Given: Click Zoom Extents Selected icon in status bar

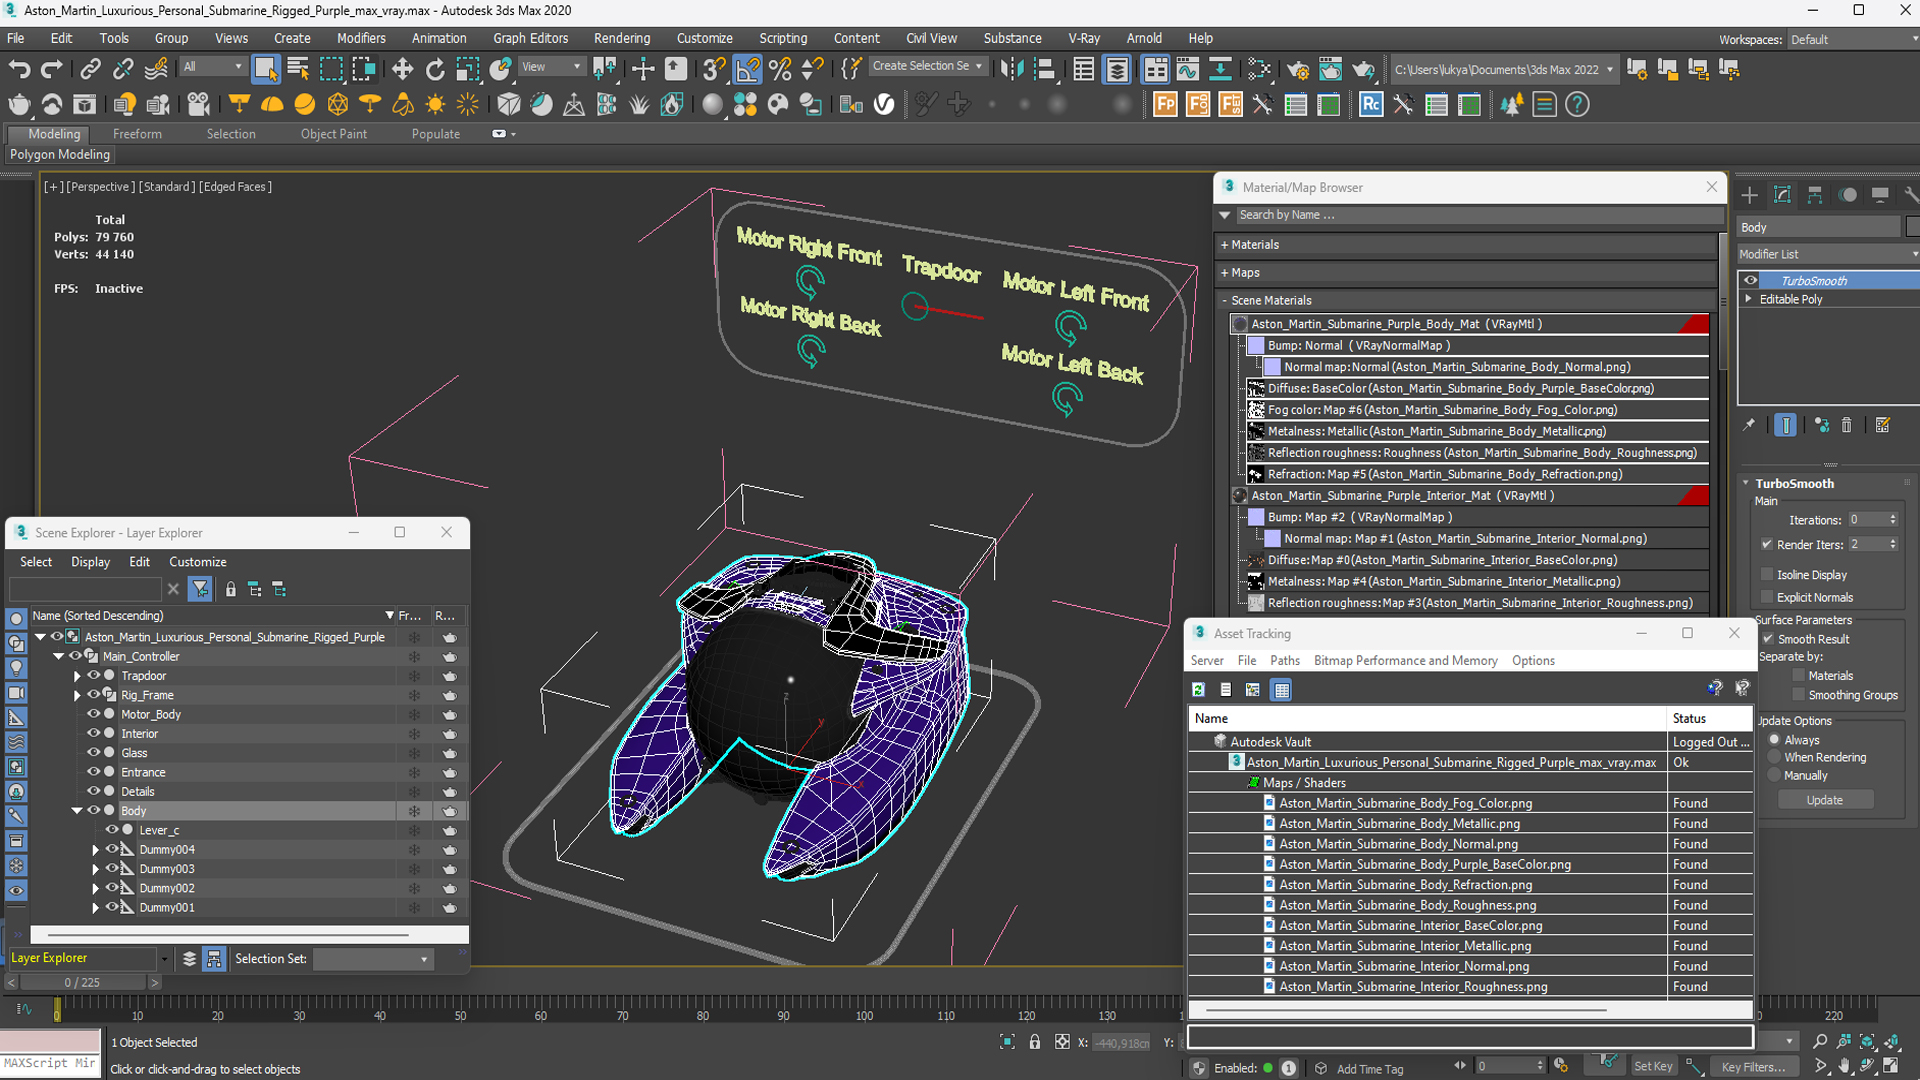Looking at the screenshot, I should 1867,1041.
